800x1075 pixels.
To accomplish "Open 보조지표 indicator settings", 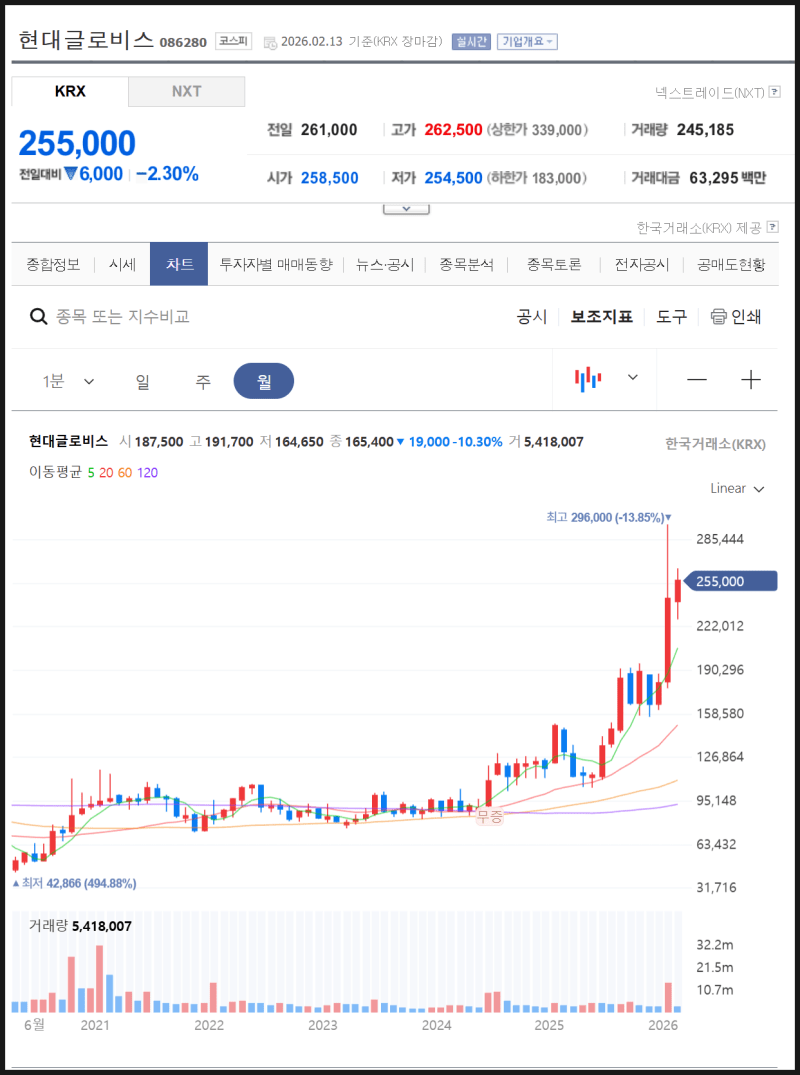I will [x=602, y=317].
